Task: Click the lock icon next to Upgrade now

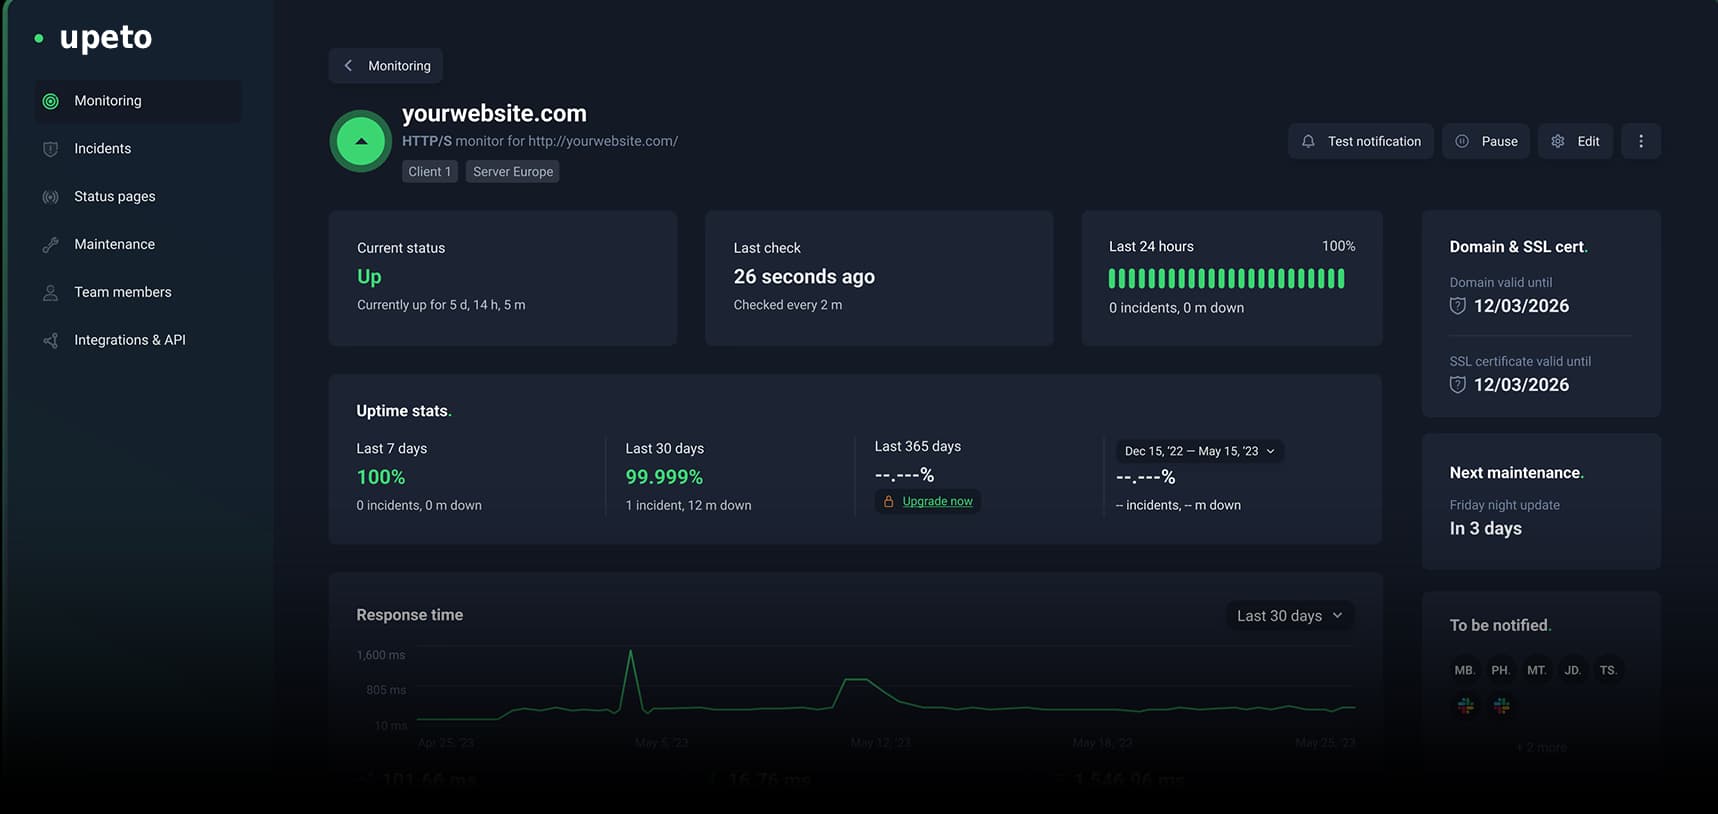Action: coord(888,502)
